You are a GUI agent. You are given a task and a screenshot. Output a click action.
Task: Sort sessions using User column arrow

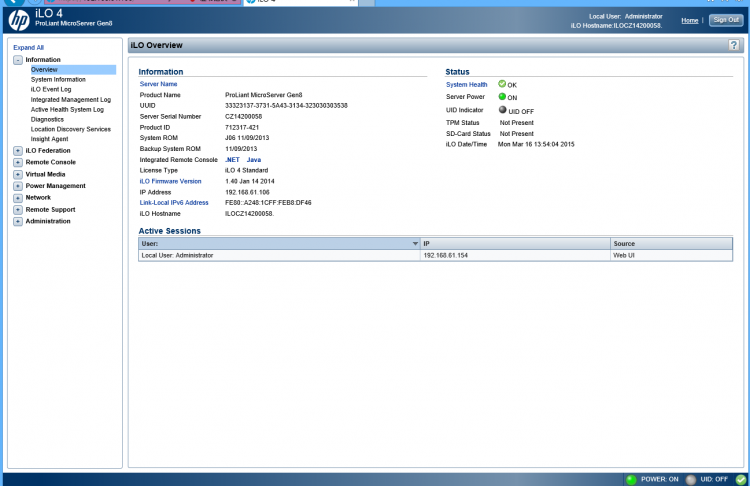point(415,243)
